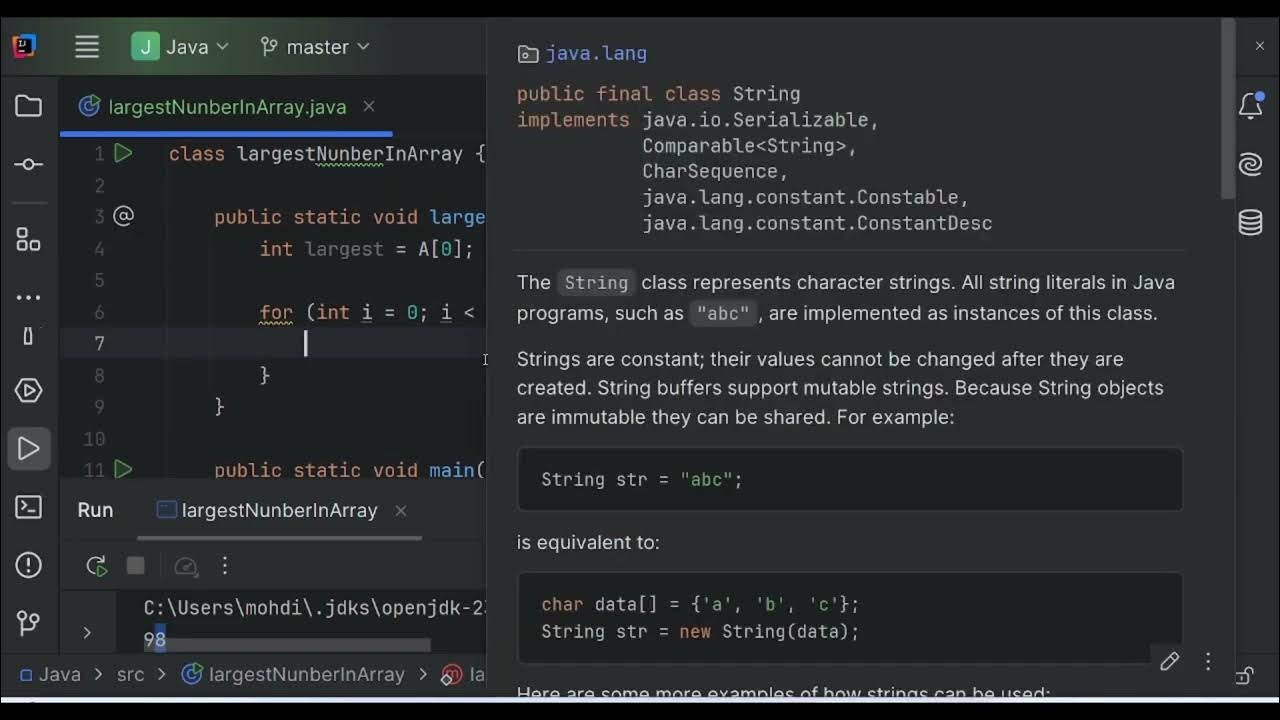Image resolution: width=1280 pixels, height=720 pixels.
Task: Click 'public final class String' declaration
Action: click(x=658, y=94)
